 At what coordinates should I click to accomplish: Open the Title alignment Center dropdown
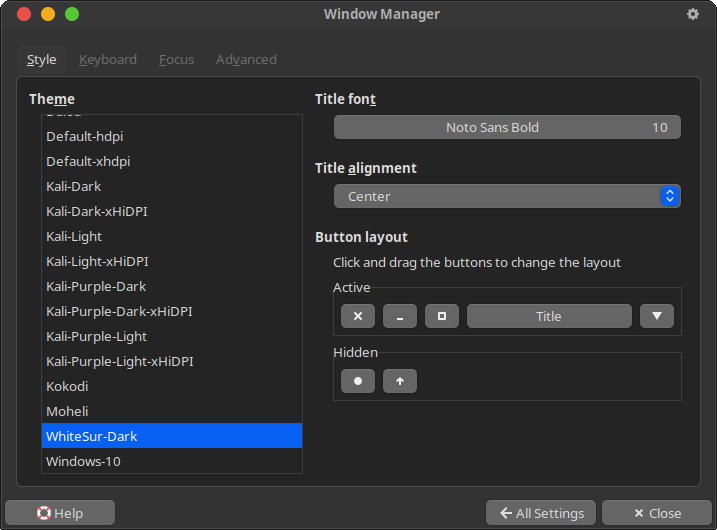click(x=507, y=196)
